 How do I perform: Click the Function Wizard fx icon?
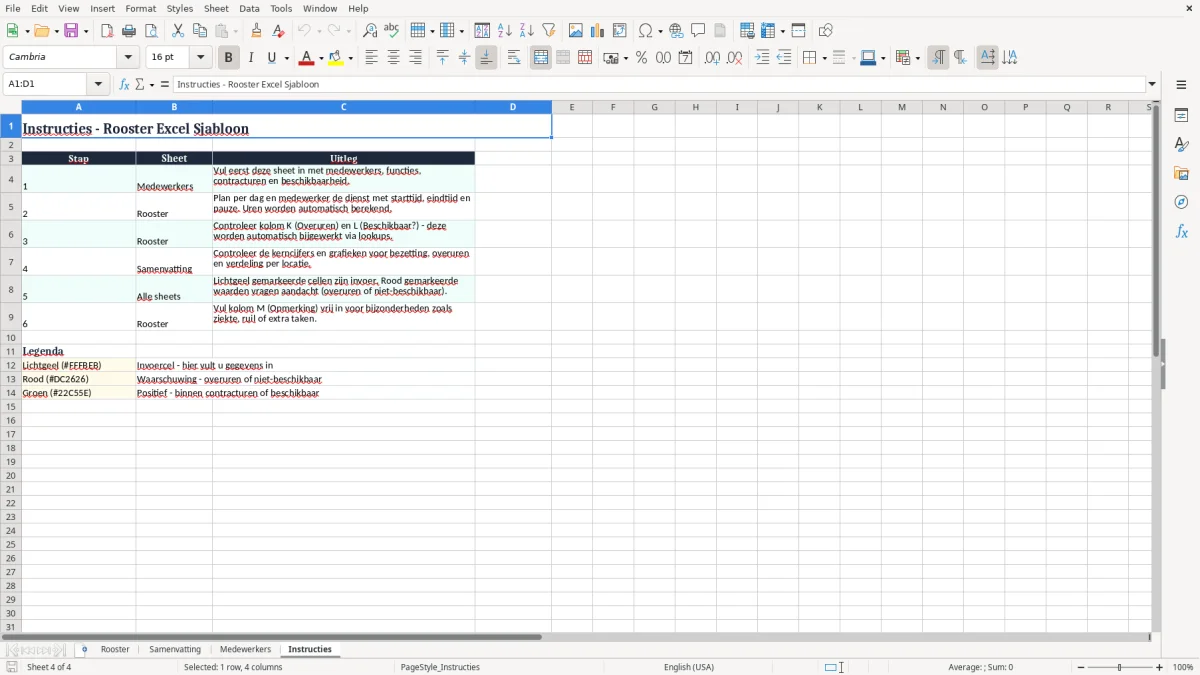[x=124, y=84]
